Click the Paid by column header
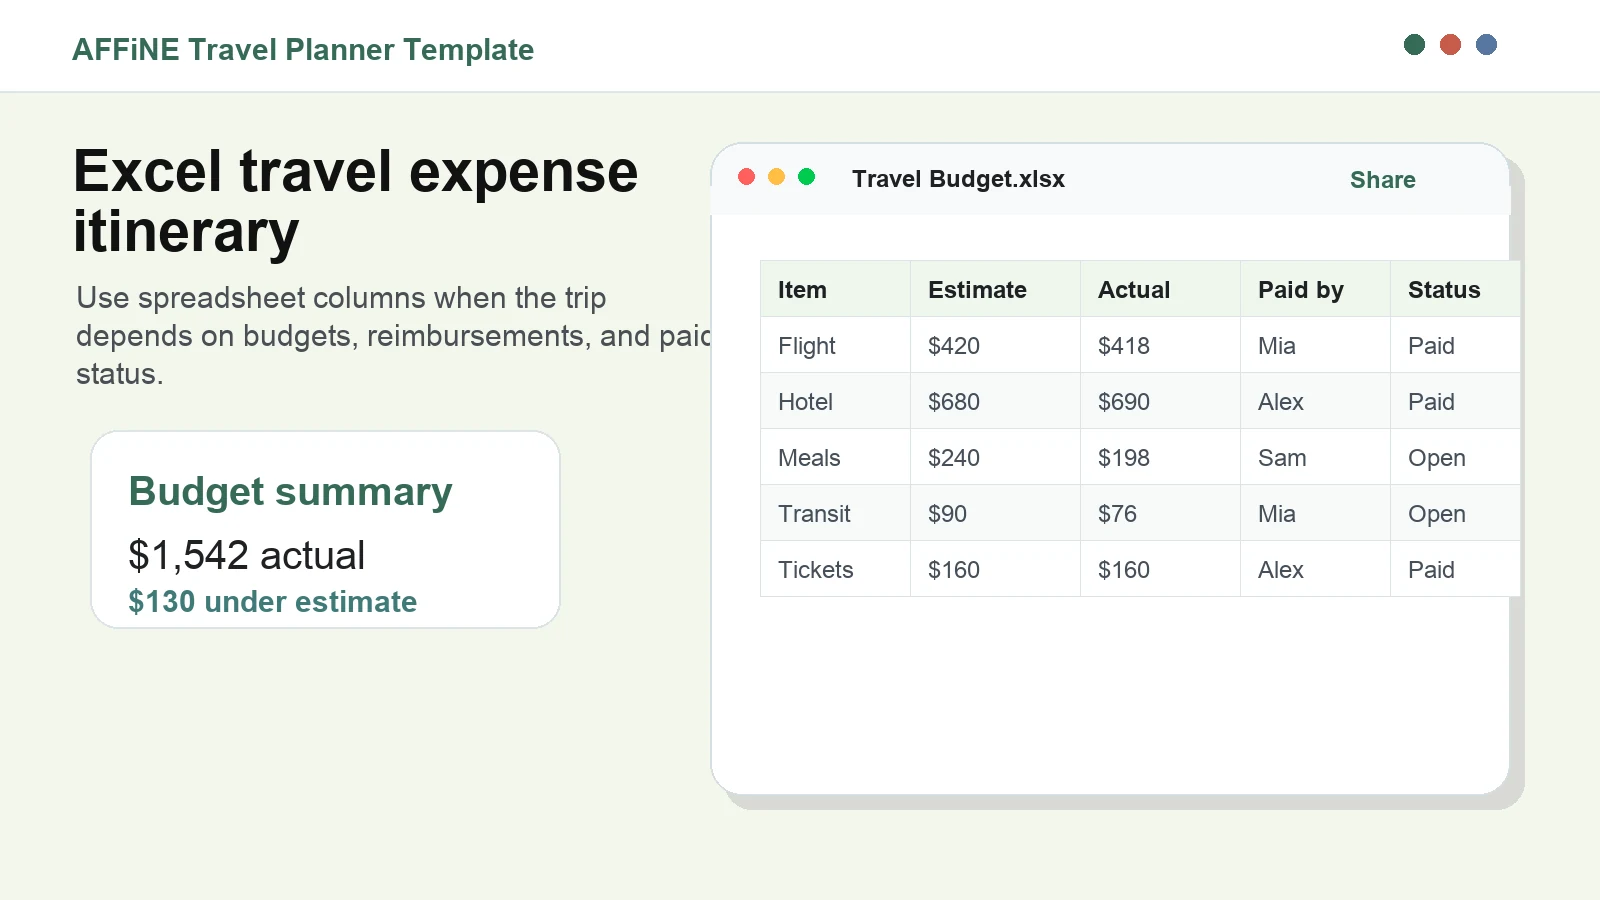The image size is (1600, 900). coord(1315,289)
